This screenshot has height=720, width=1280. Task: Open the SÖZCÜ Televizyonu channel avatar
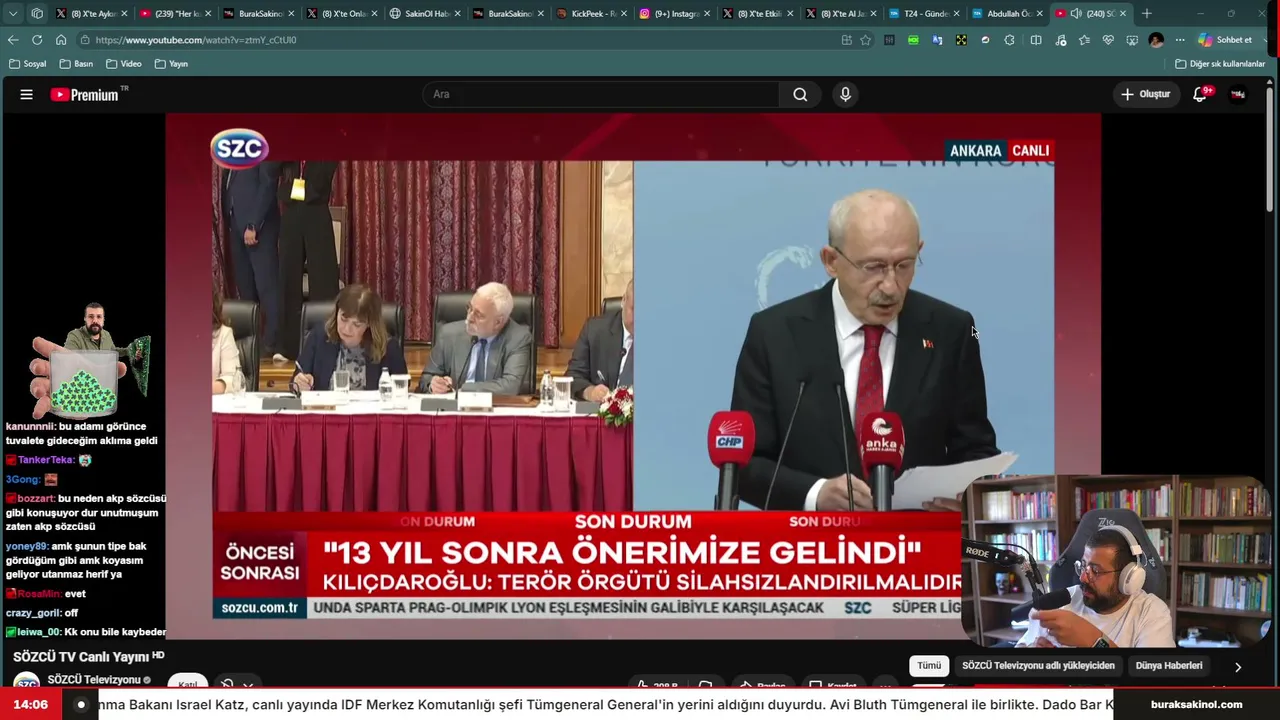[x=26, y=682]
